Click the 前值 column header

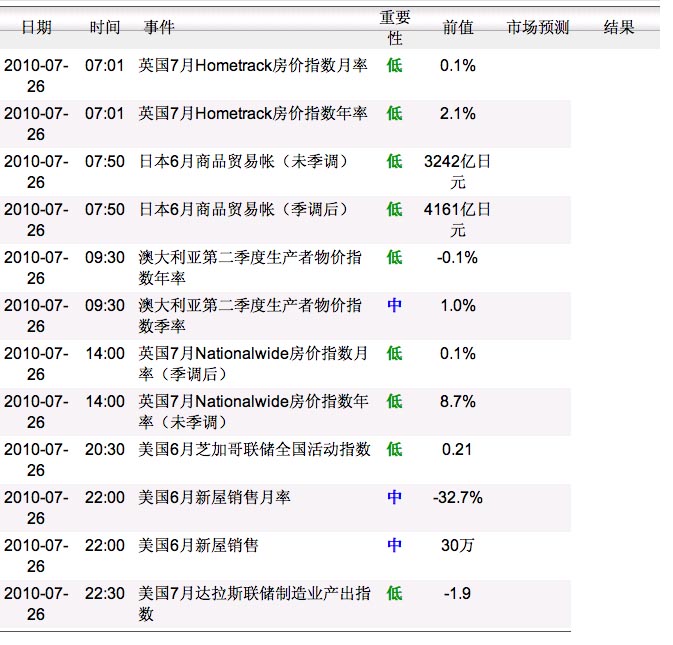pyautogui.click(x=458, y=27)
